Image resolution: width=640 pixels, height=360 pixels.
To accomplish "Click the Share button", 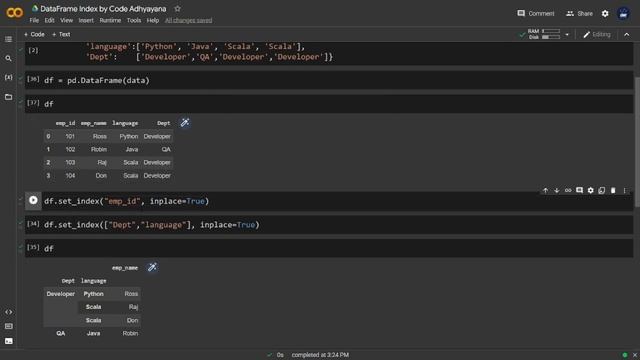I will [x=579, y=13].
